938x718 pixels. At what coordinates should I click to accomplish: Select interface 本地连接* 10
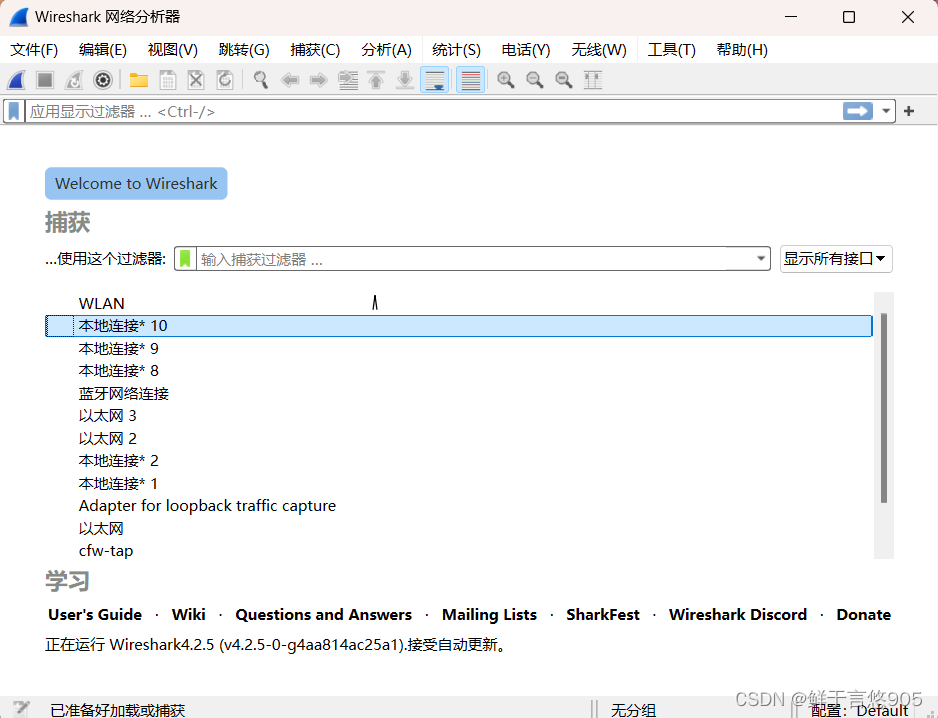coord(459,326)
